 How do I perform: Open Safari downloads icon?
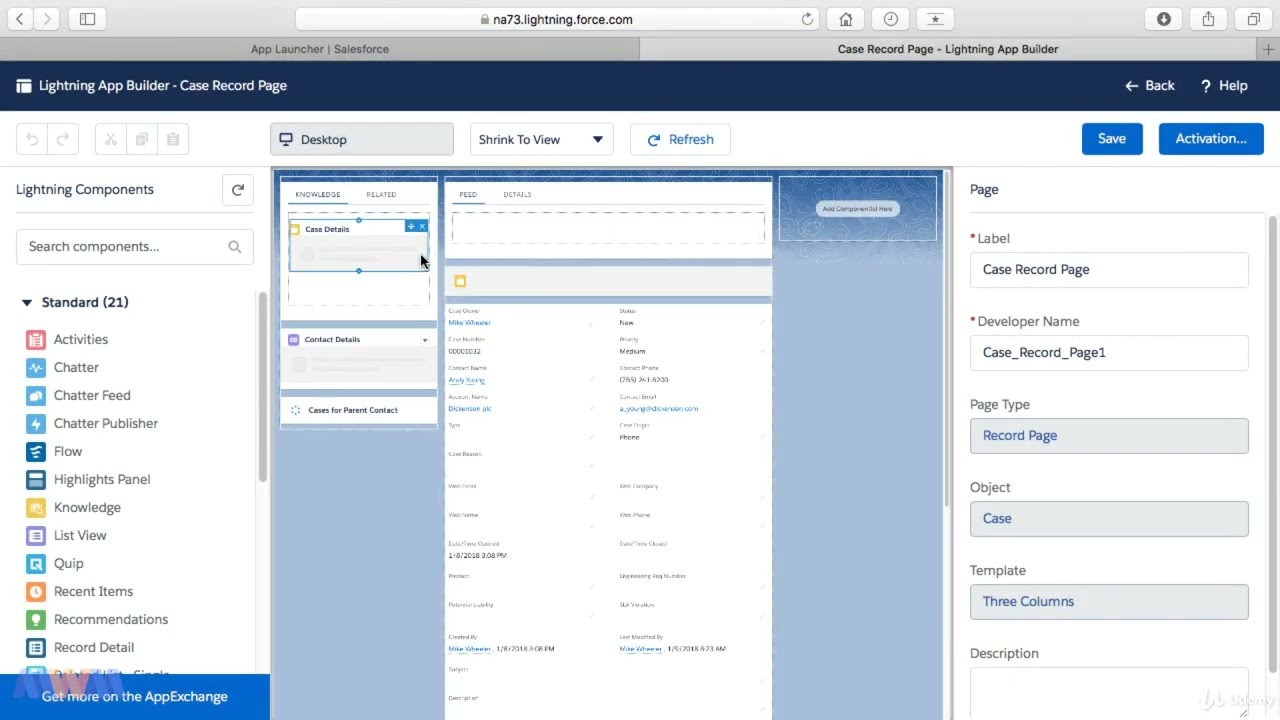1164,19
